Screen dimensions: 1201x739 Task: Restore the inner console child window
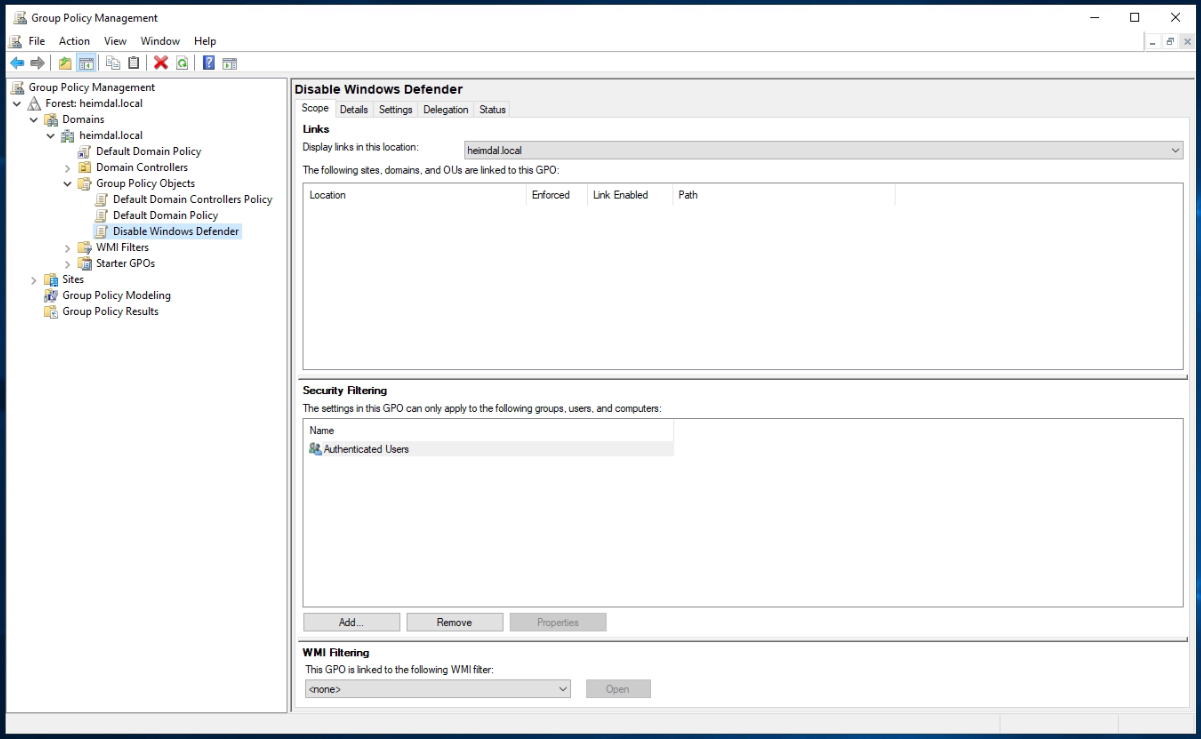click(x=1170, y=41)
